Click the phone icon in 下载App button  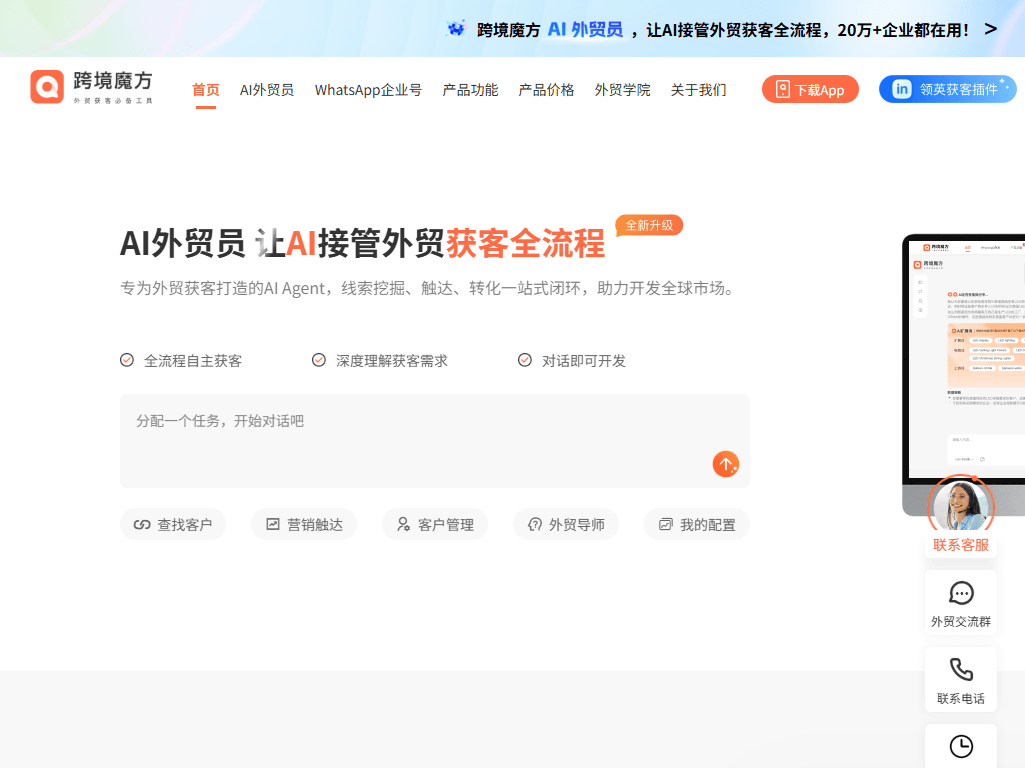782,90
